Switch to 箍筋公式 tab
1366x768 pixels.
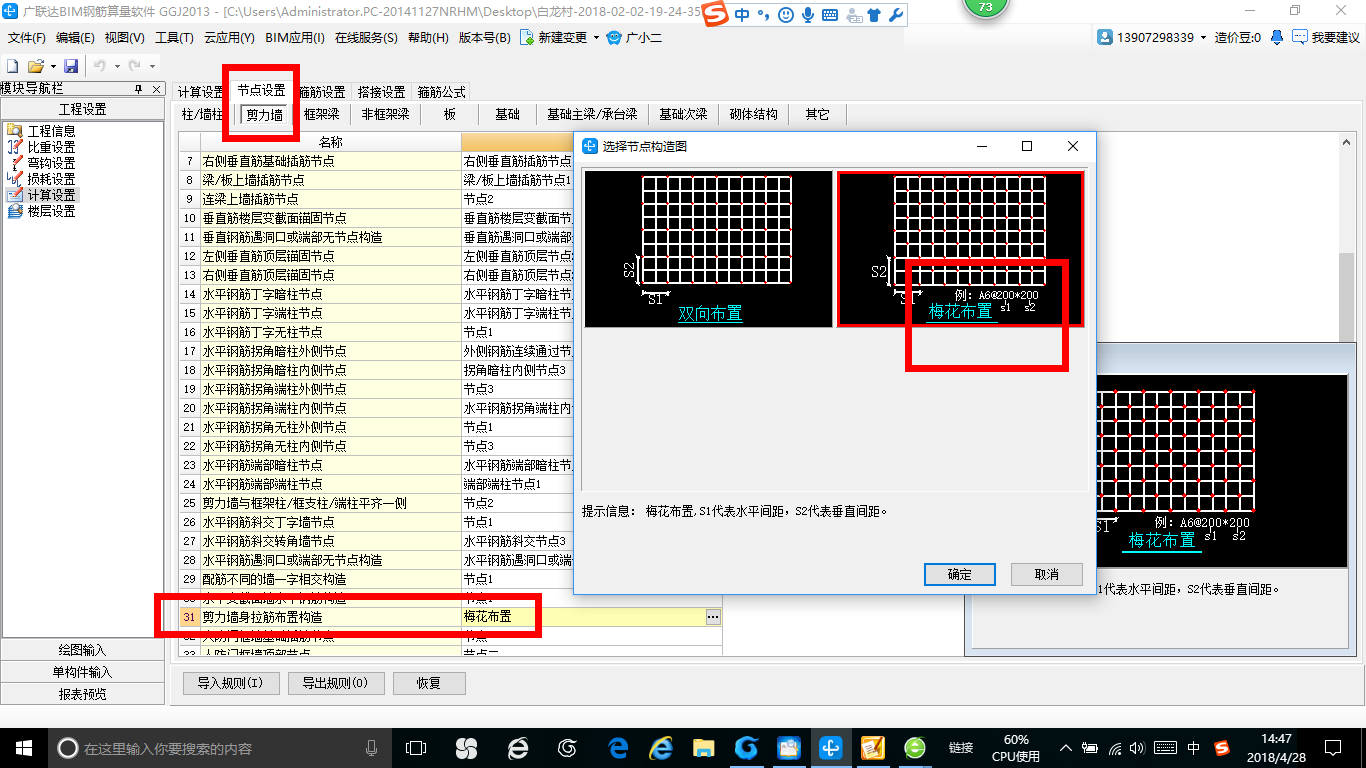pos(441,91)
